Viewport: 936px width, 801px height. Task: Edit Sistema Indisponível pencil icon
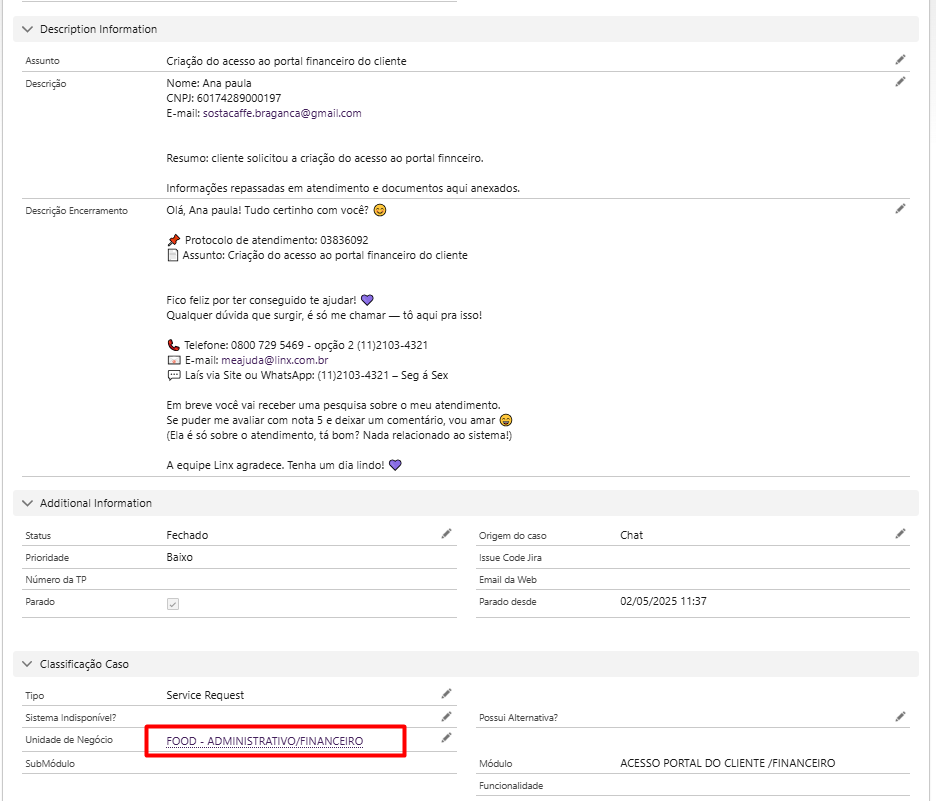[x=447, y=716]
